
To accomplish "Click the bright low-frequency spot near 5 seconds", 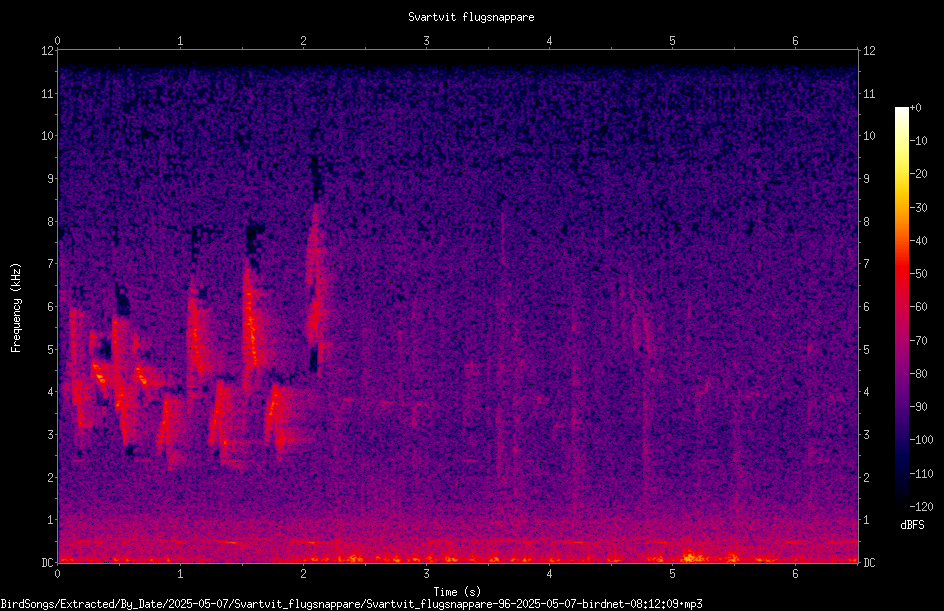I will point(691,557).
